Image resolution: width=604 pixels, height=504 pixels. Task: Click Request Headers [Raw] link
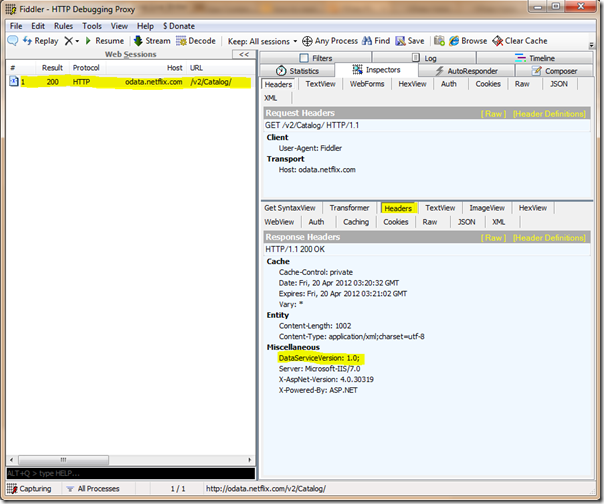click(x=493, y=114)
